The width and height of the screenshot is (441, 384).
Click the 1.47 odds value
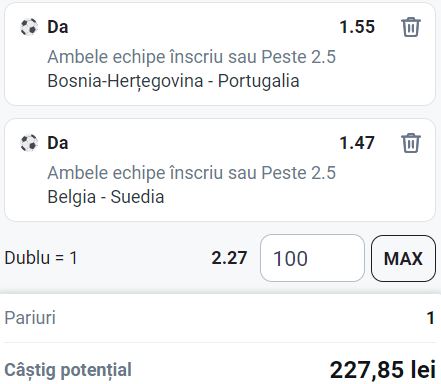pos(357,143)
